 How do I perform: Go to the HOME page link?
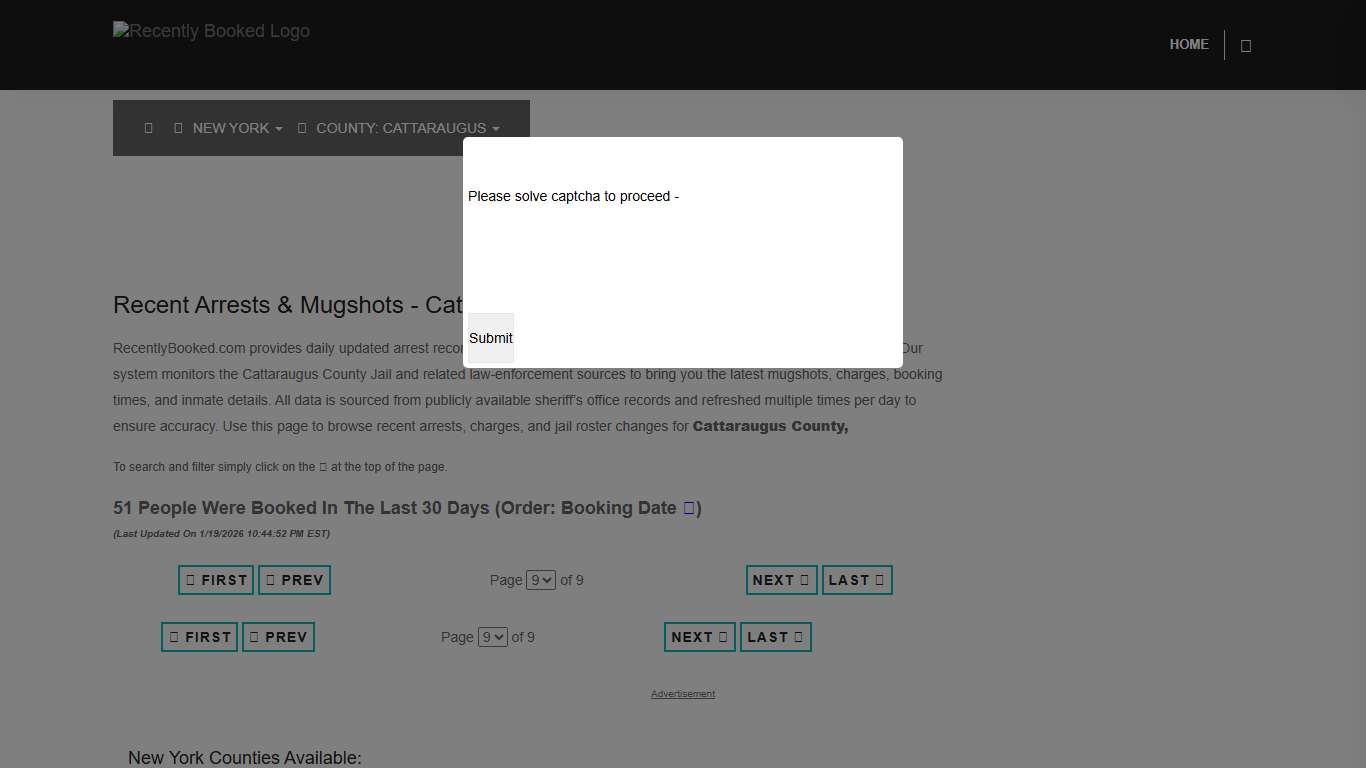pyautogui.click(x=1189, y=45)
